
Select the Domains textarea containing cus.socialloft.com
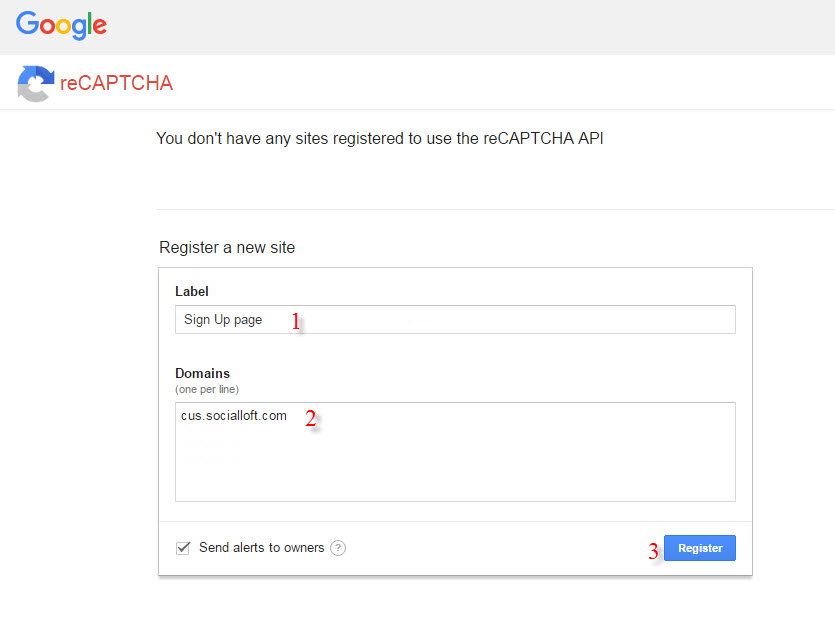tap(455, 450)
